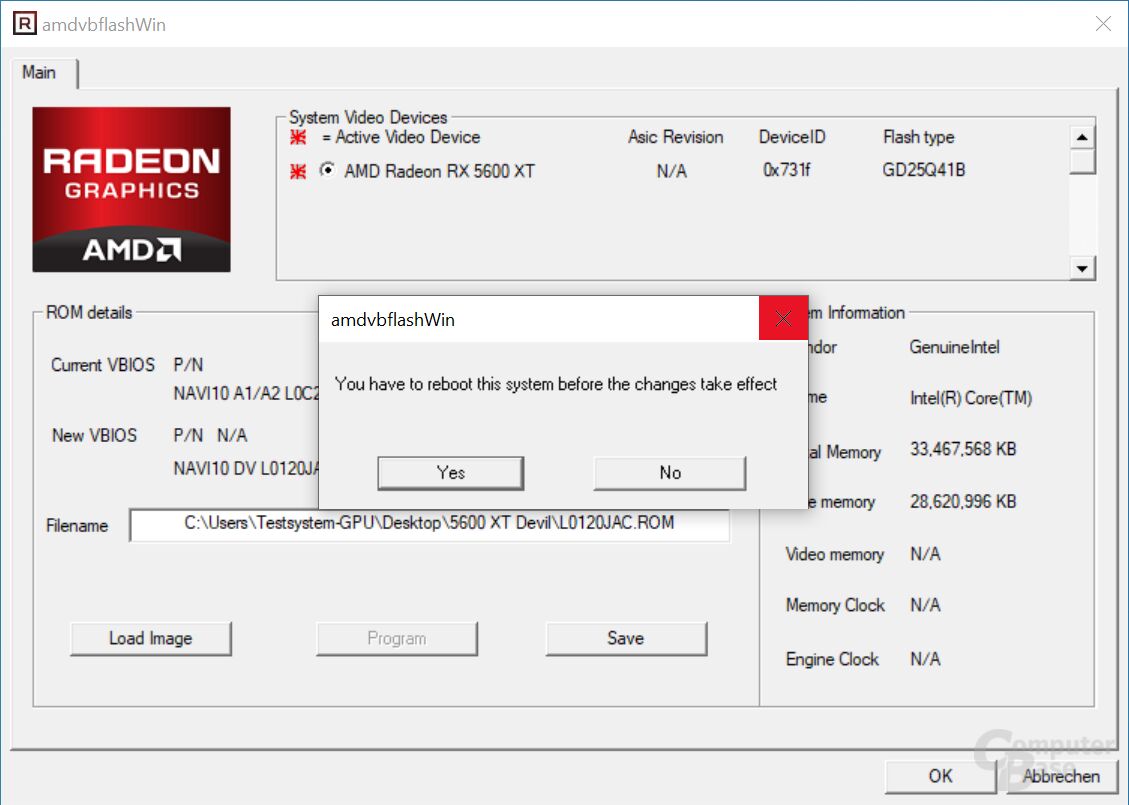Click the Abbrechen button

(x=1061, y=776)
